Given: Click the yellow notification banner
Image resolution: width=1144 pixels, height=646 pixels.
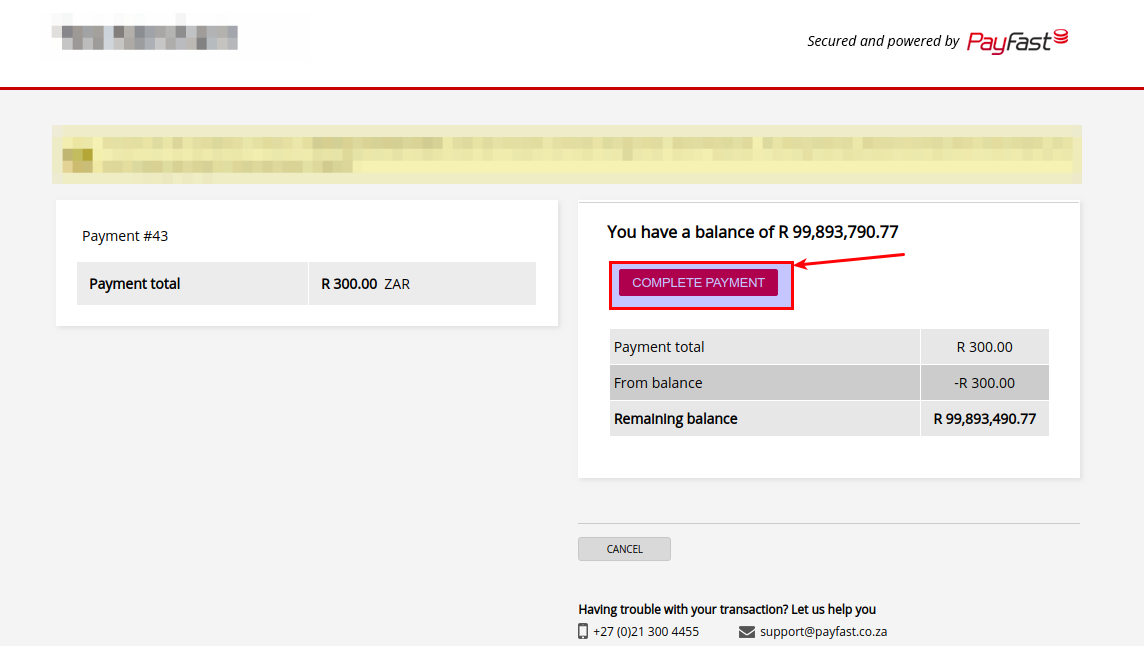Looking at the screenshot, I should 566,154.
